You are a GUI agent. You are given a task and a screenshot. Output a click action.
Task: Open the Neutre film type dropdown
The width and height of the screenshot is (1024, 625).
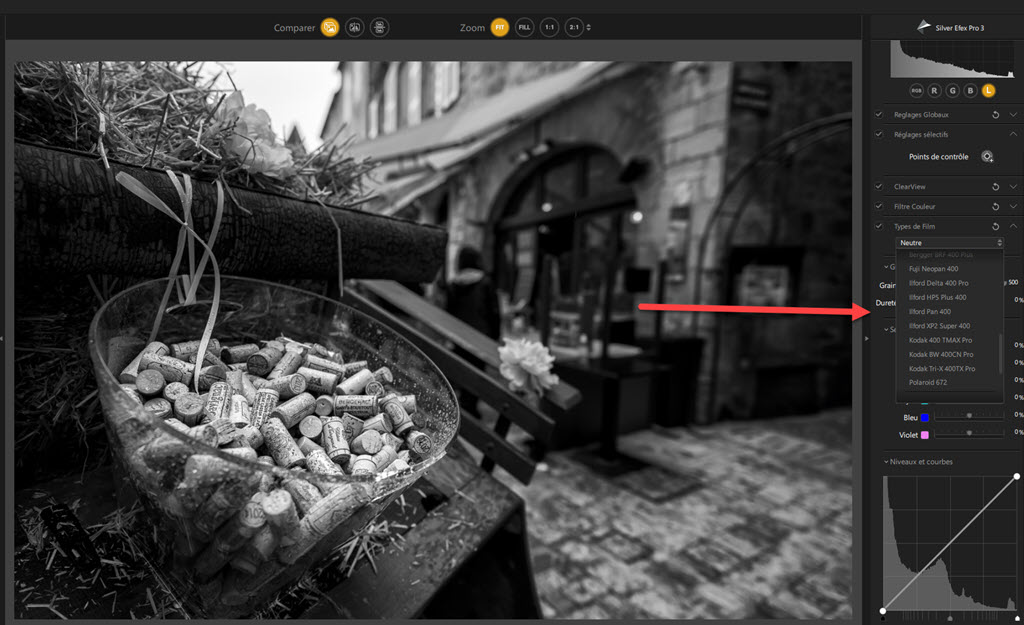[950, 243]
